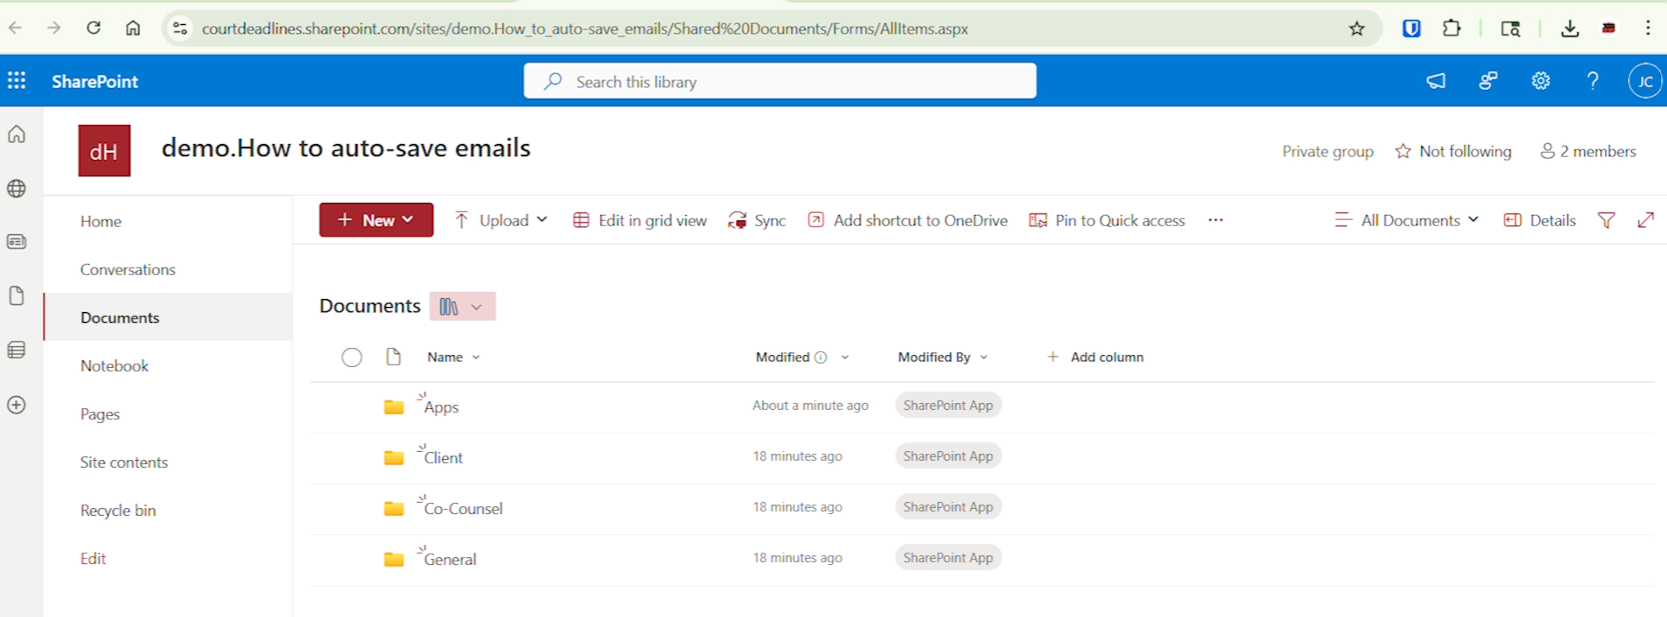Open the New dropdown button

point(376,220)
